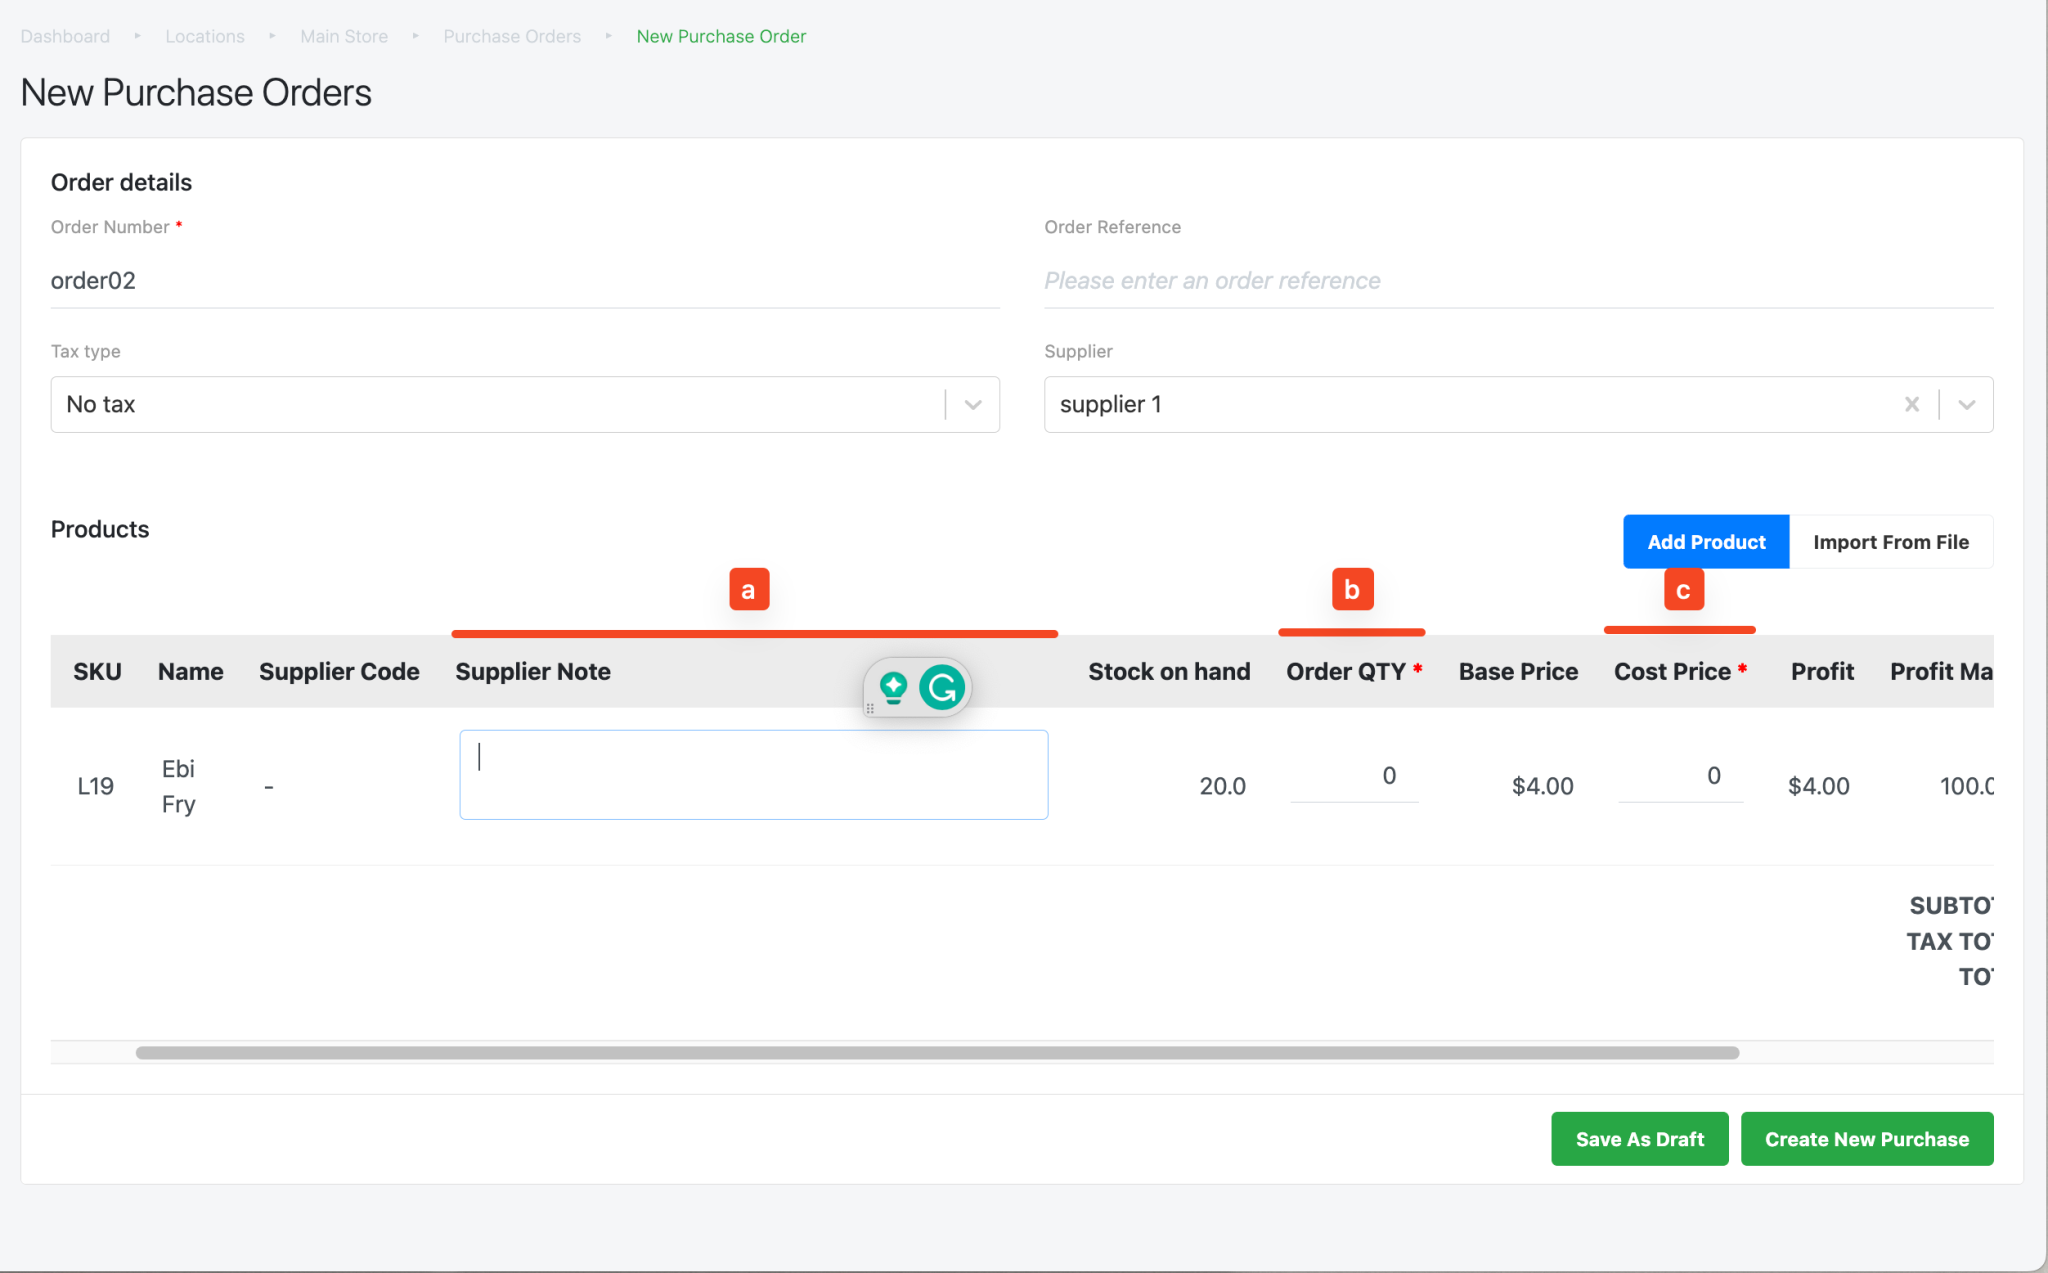2048x1273 pixels.
Task: Open the Supplier dropdown chevron
Action: [x=1966, y=404]
